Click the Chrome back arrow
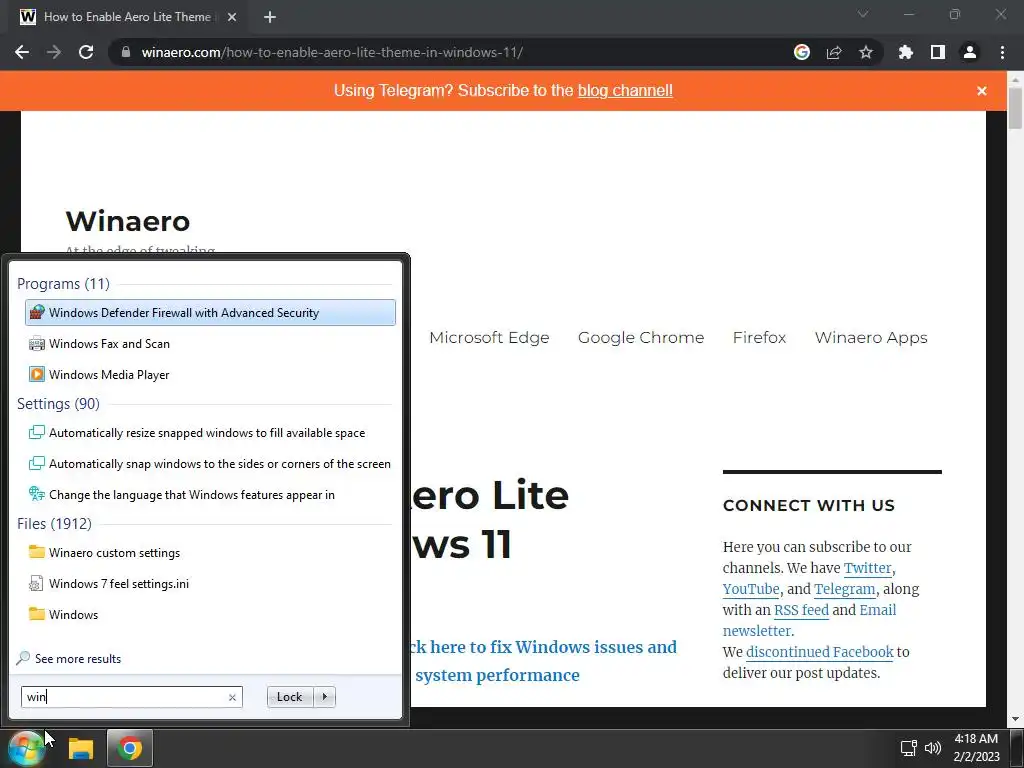Screen dimensions: 1024x768 (x=22, y=52)
